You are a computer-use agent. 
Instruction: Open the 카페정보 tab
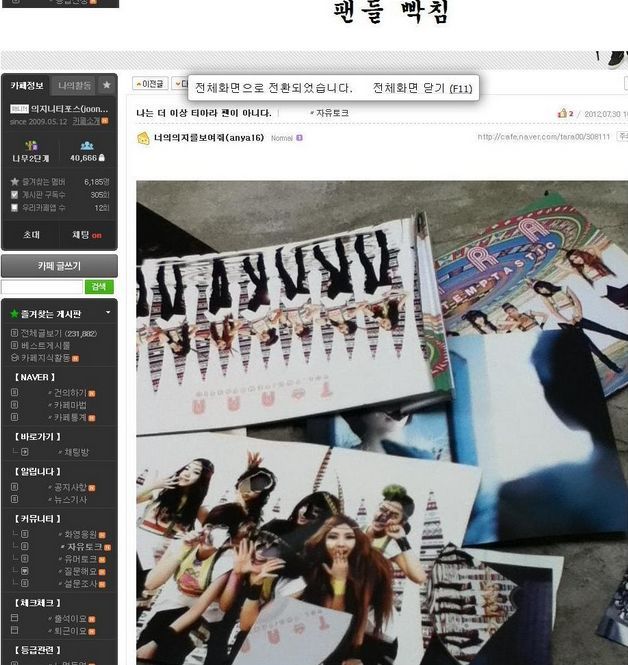(27, 86)
